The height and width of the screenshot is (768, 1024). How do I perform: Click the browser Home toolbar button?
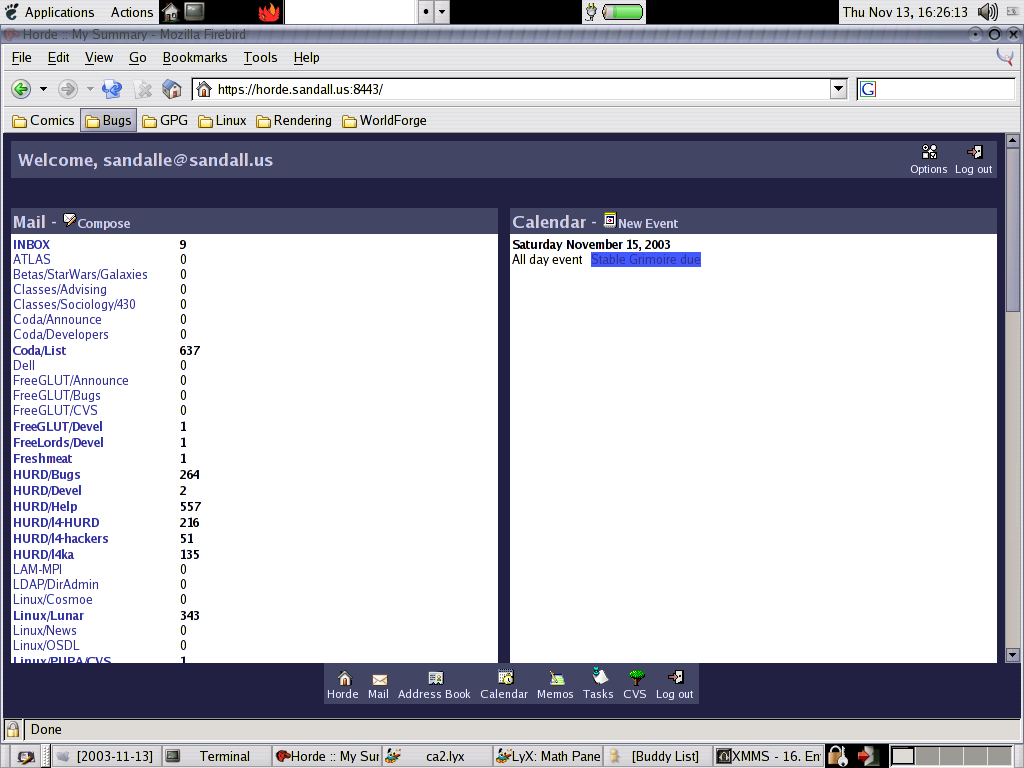pos(171,89)
